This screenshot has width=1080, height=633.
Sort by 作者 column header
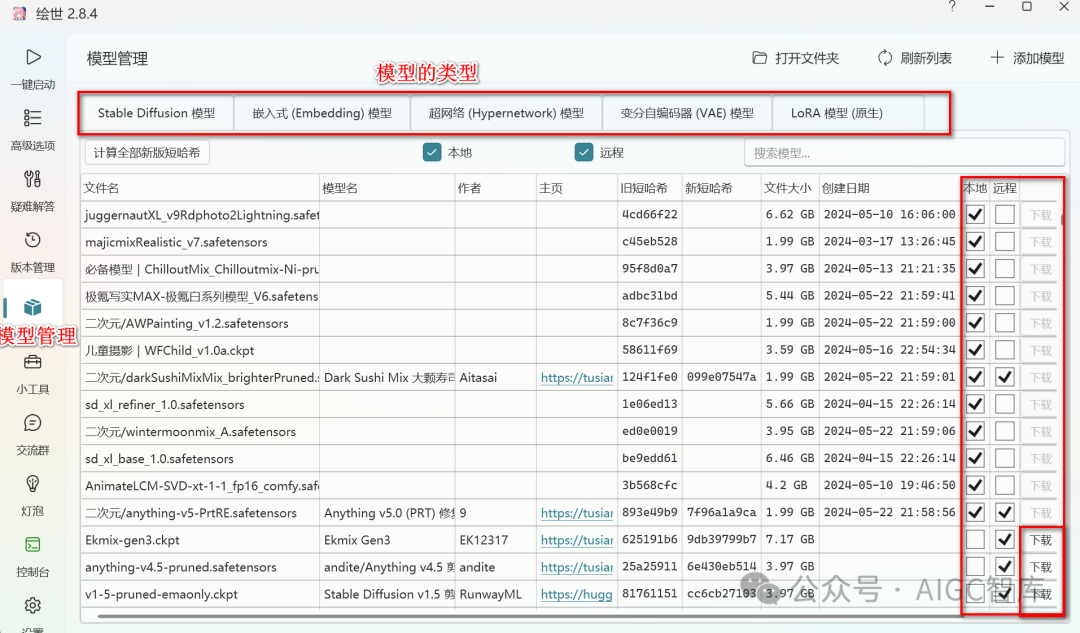[496, 188]
